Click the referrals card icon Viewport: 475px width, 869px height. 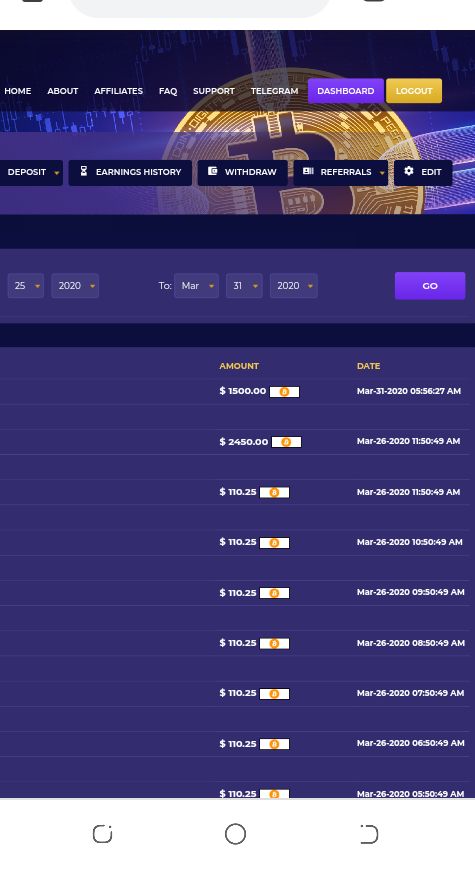point(308,171)
